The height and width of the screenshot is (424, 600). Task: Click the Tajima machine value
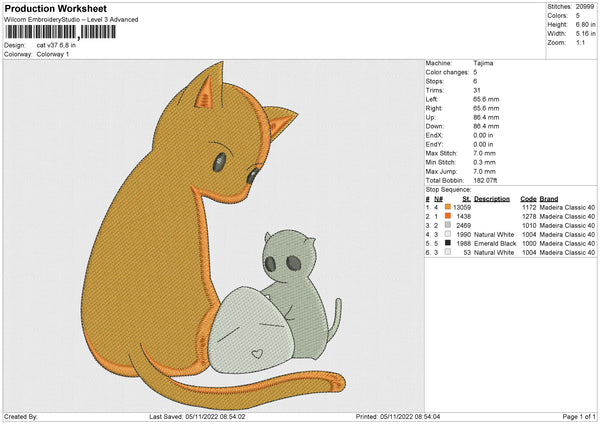tap(484, 63)
